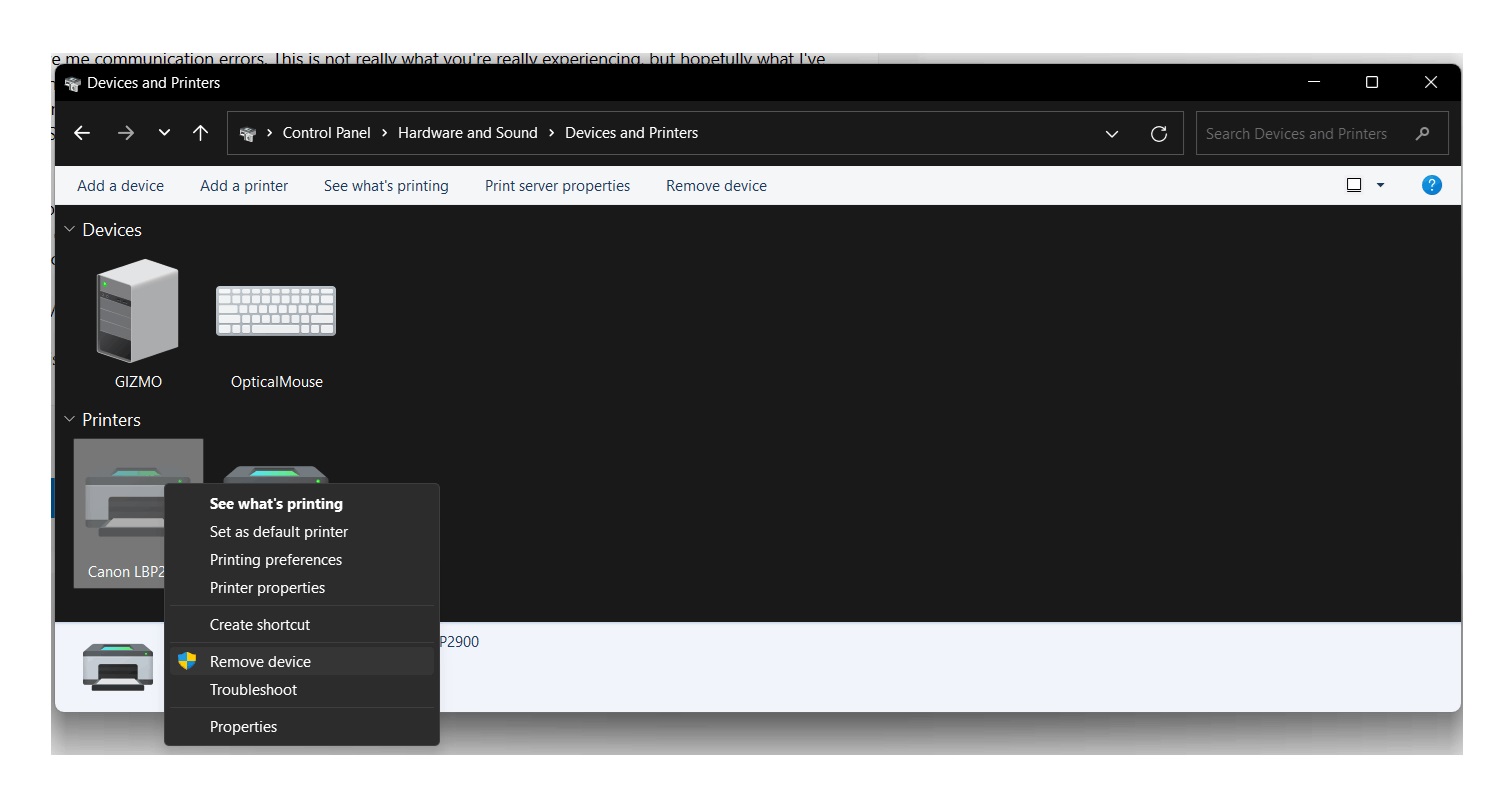The image size is (1506, 802).
Task: Go forward with the right arrow
Action: pyautogui.click(x=125, y=133)
